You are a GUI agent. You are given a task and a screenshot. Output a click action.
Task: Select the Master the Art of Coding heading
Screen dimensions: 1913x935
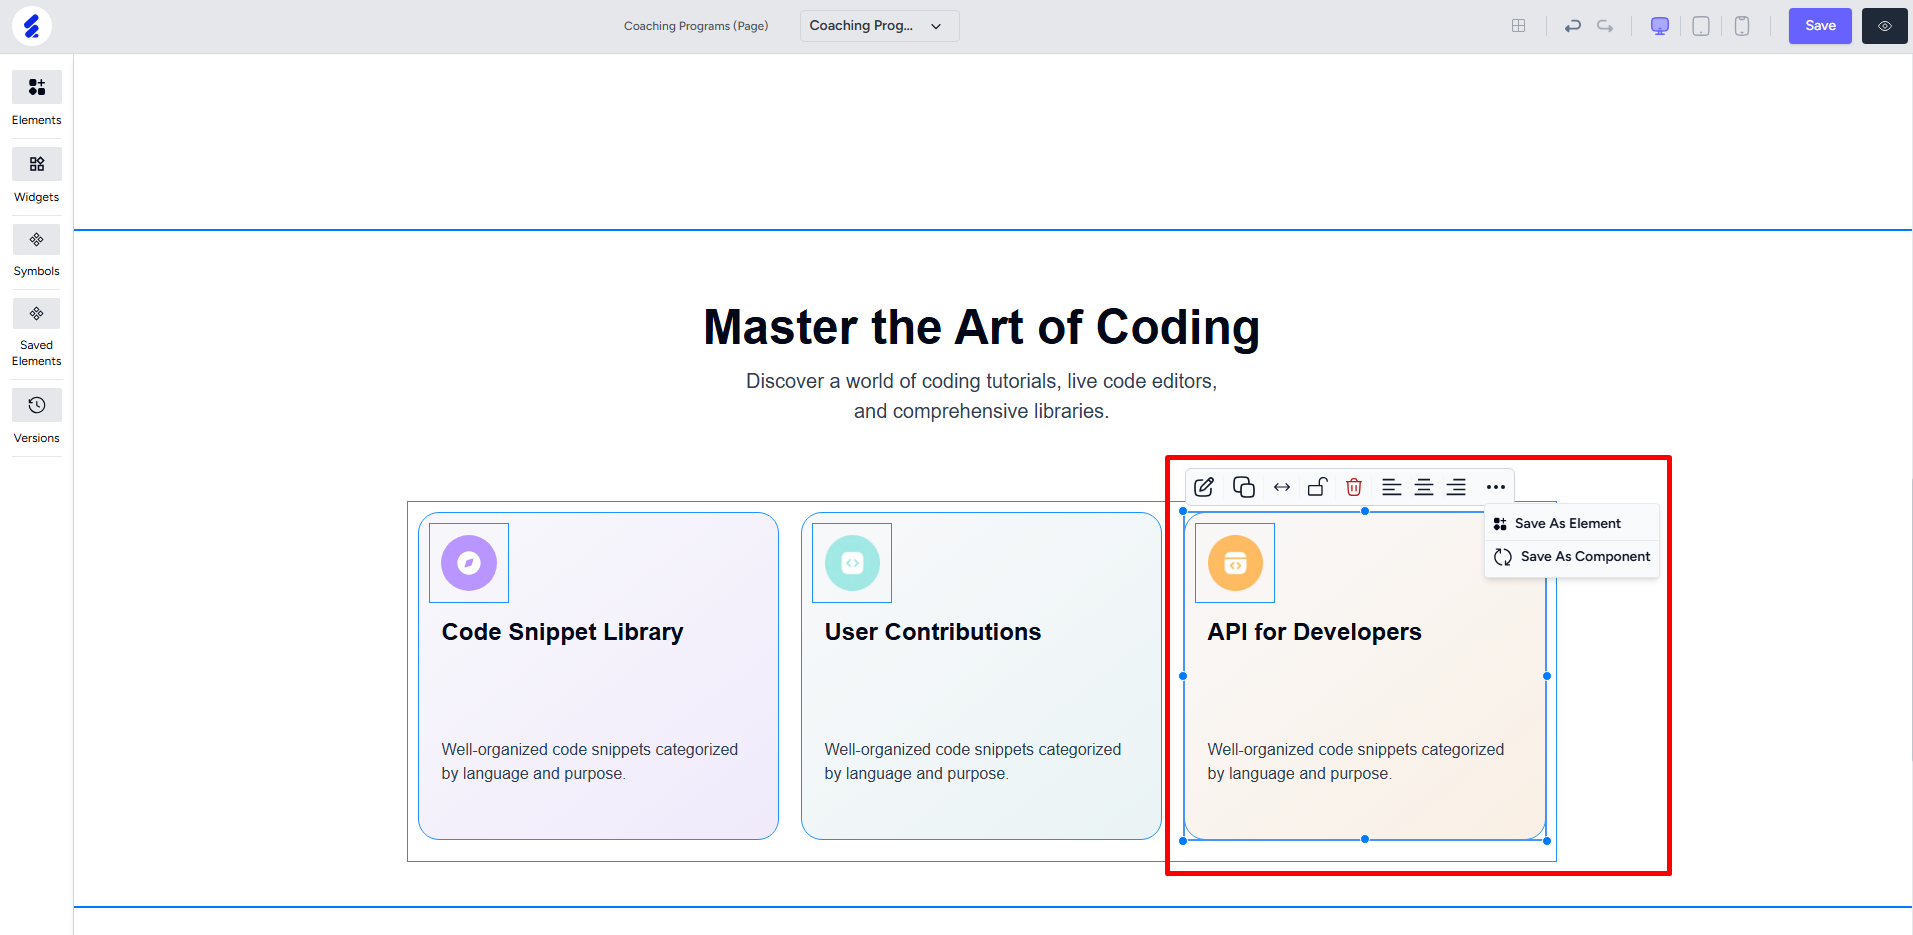pos(981,327)
